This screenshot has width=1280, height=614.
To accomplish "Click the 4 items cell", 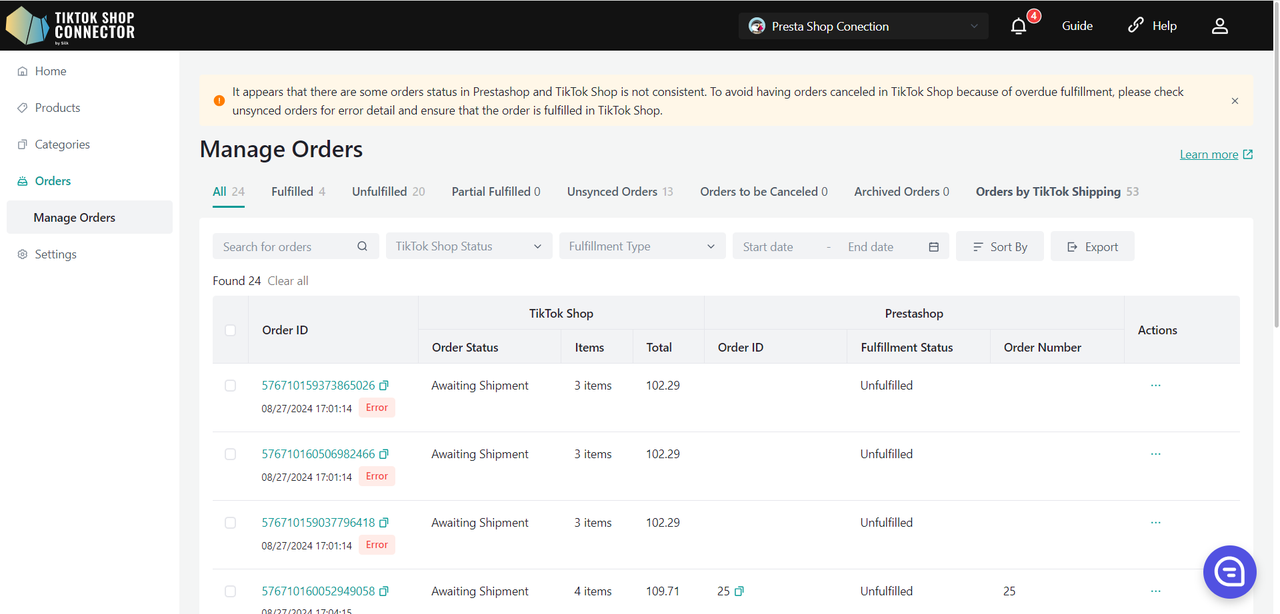I will click(x=593, y=591).
